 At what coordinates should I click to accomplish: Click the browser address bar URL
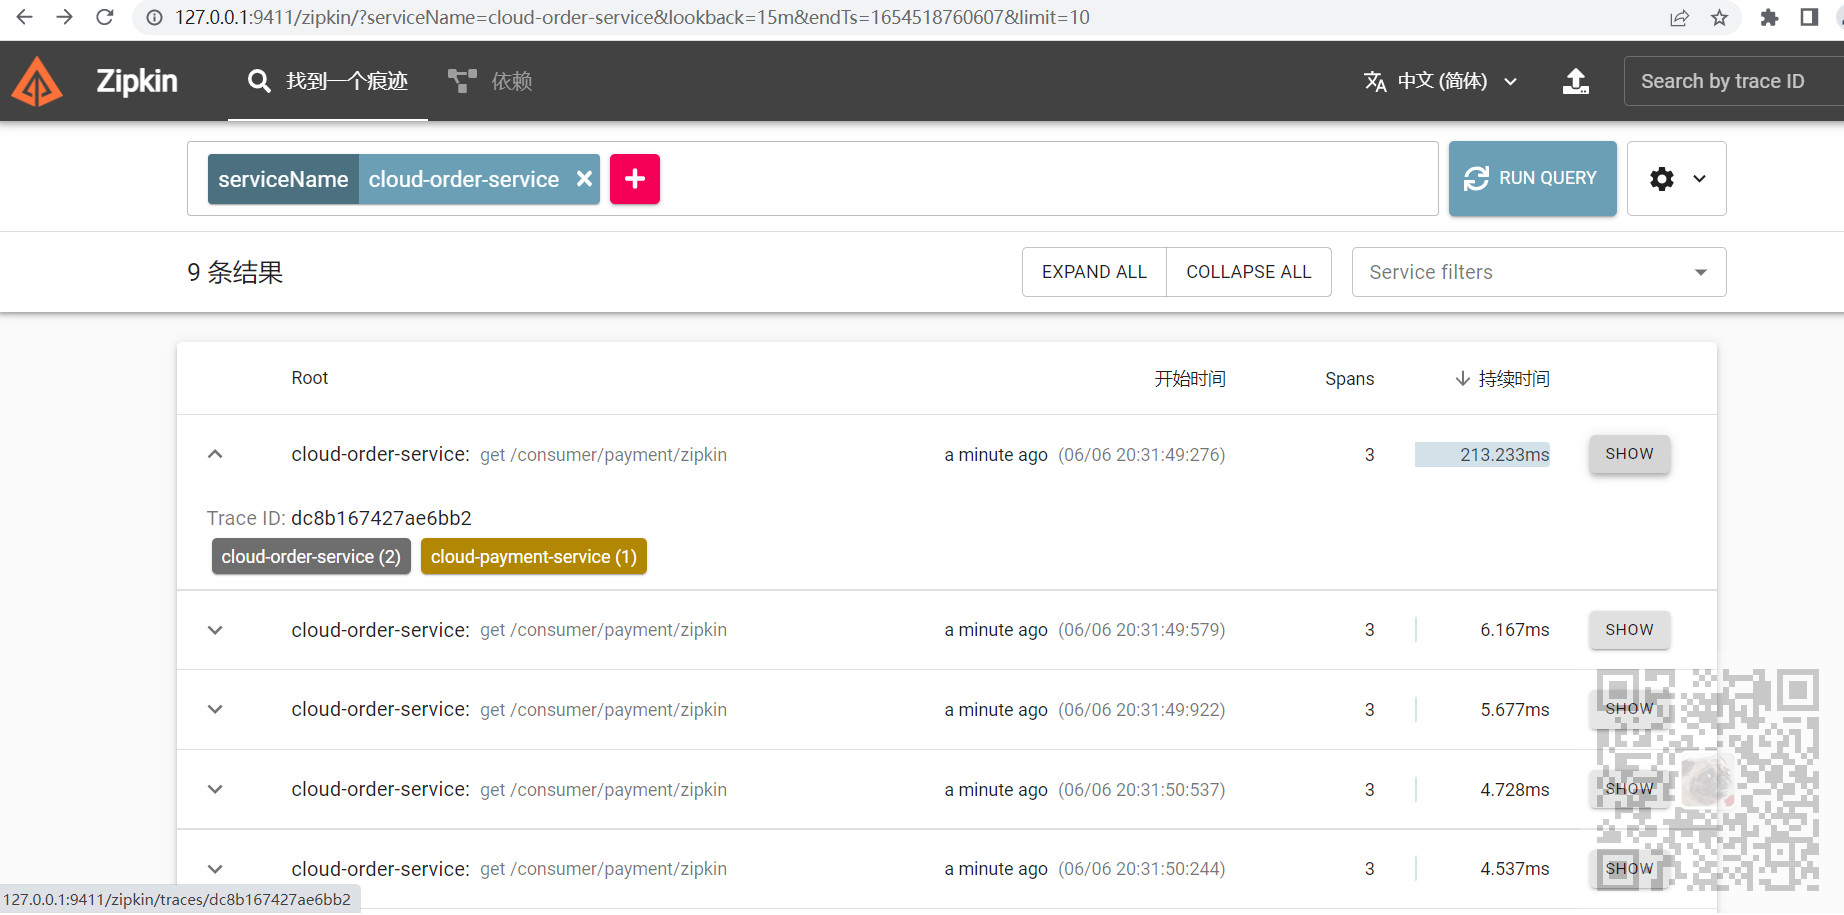click(632, 17)
